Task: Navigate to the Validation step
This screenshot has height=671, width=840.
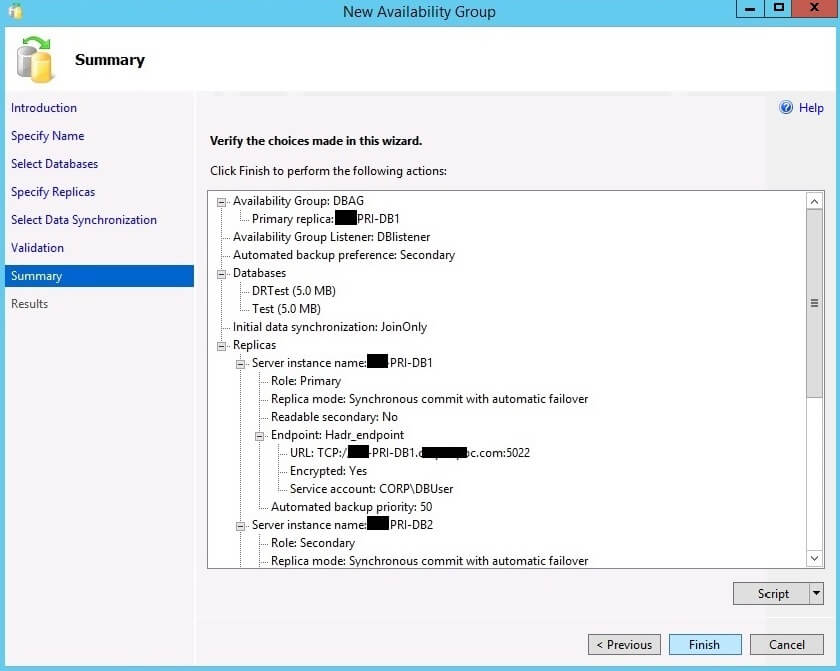Action: click(37, 248)
